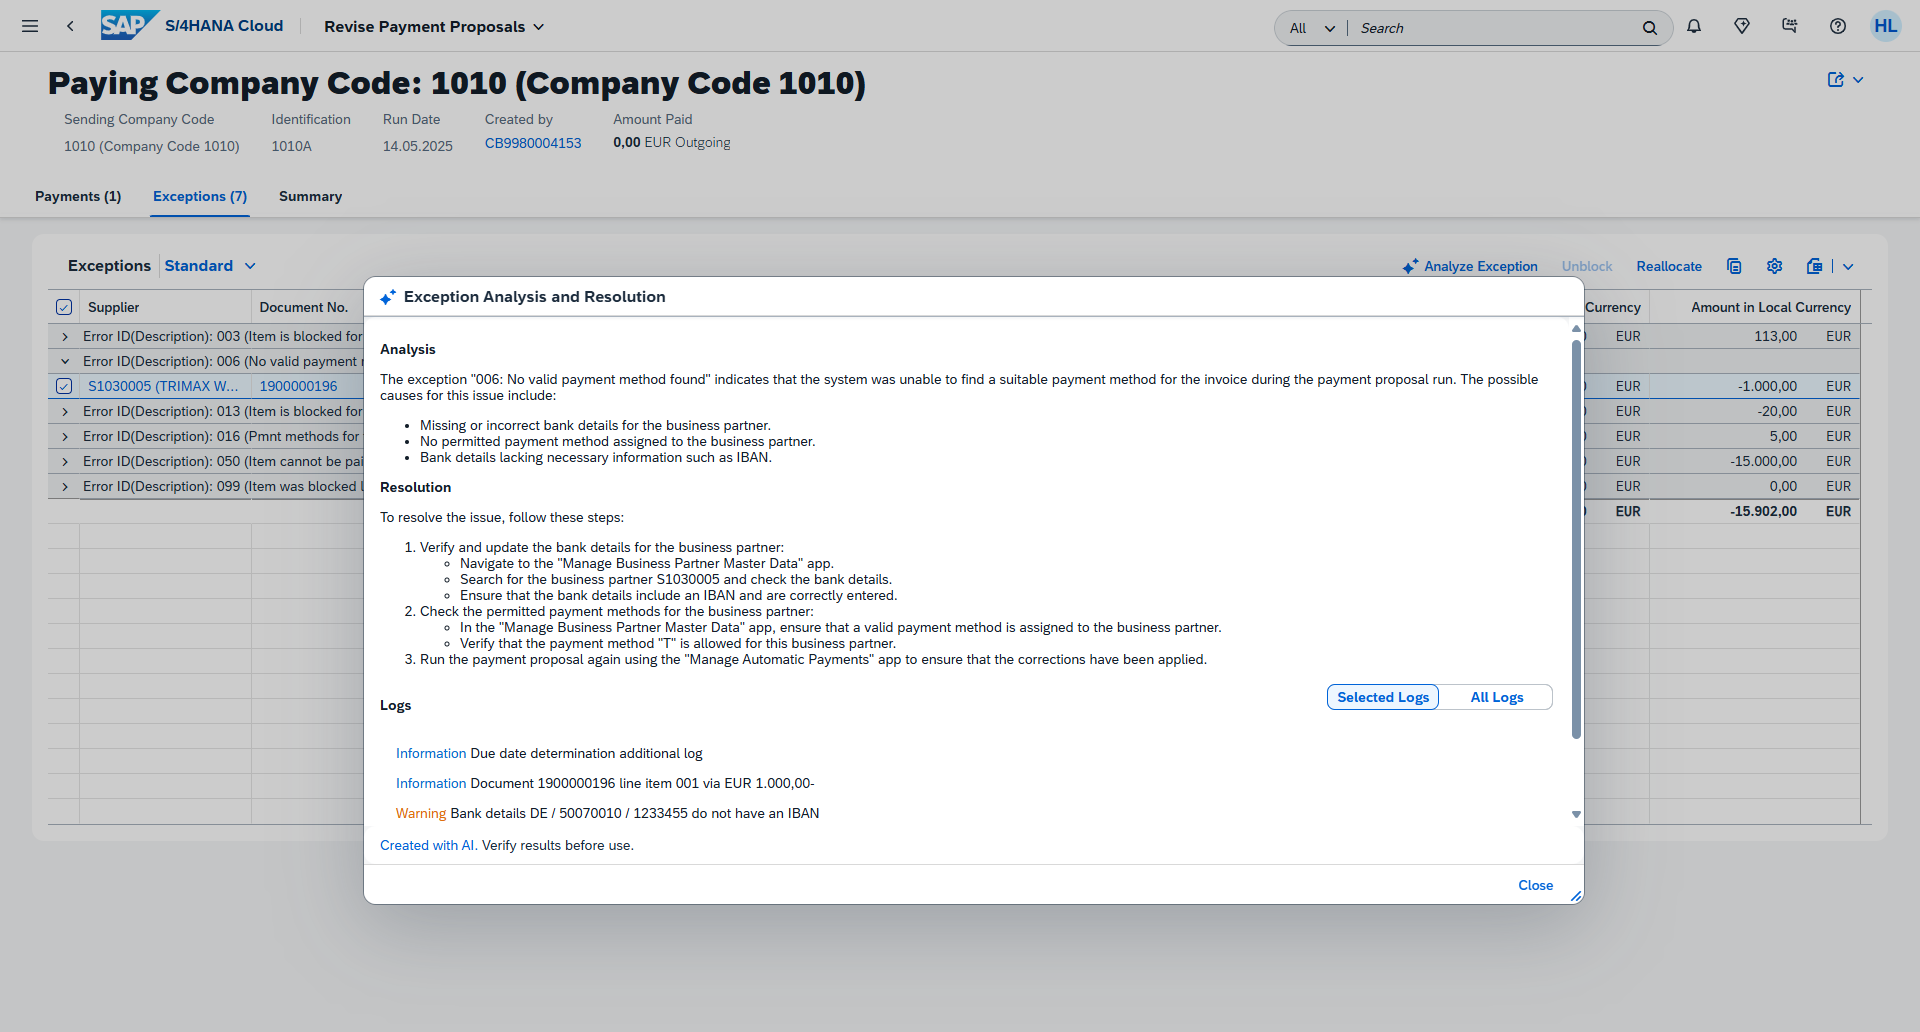Switch to All Logs view

coord(1496,697)
